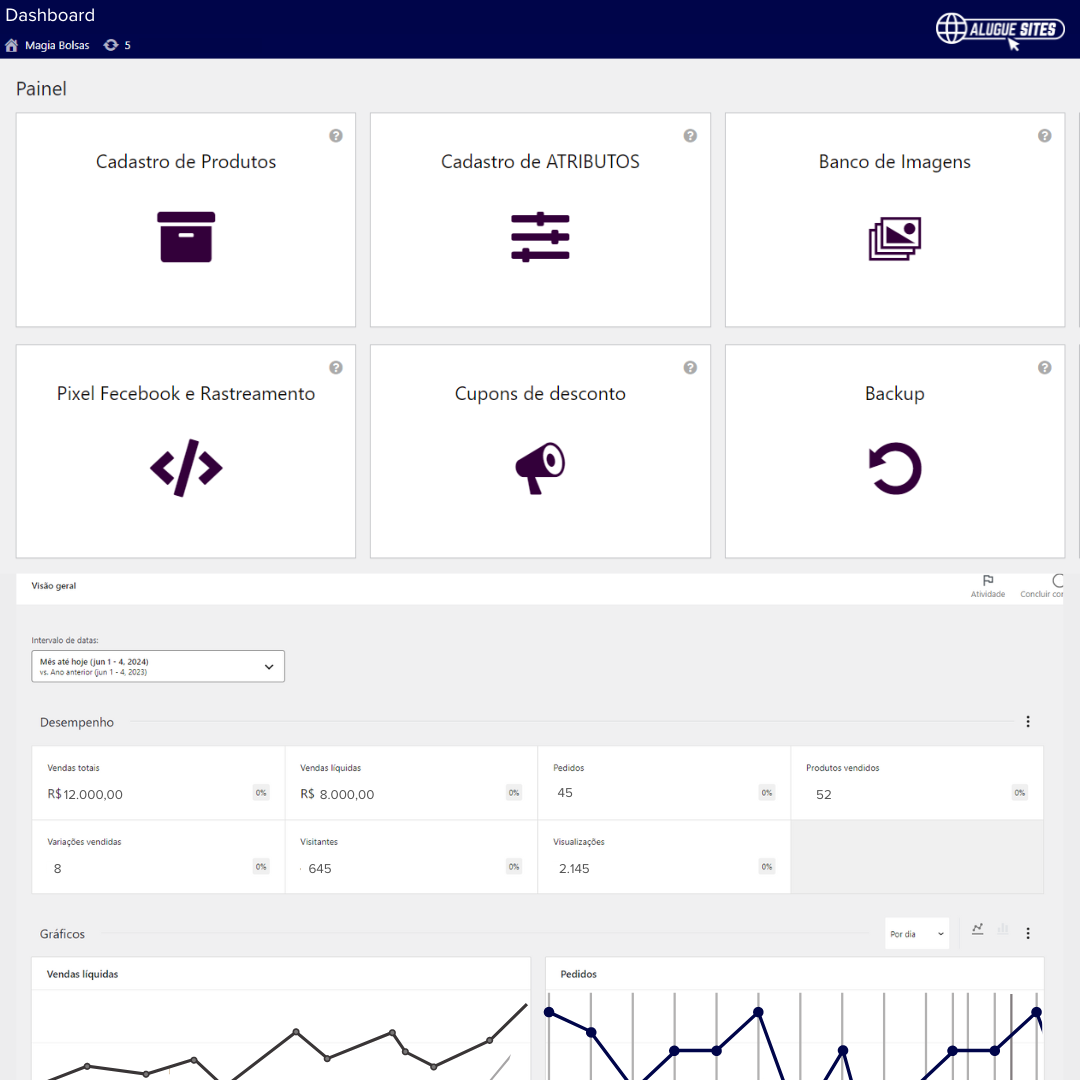This screenshot has height=1080, width=1080.
Task: Click the updates refresh icon showing 5
Action: click(110, 46)
